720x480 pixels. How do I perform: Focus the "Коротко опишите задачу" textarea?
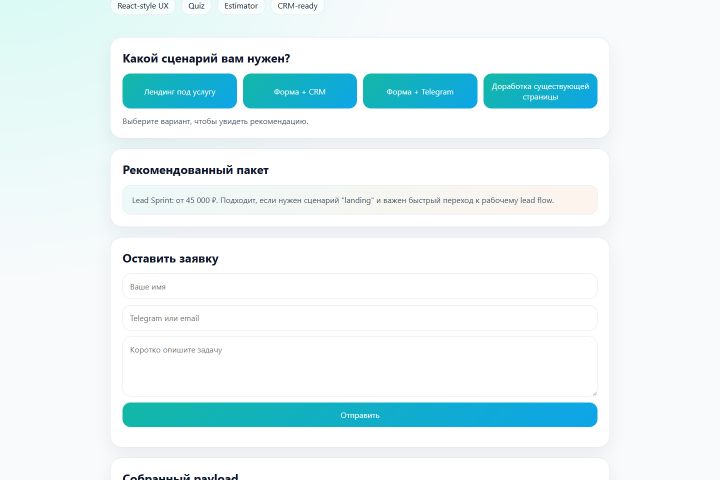point(360,366)
